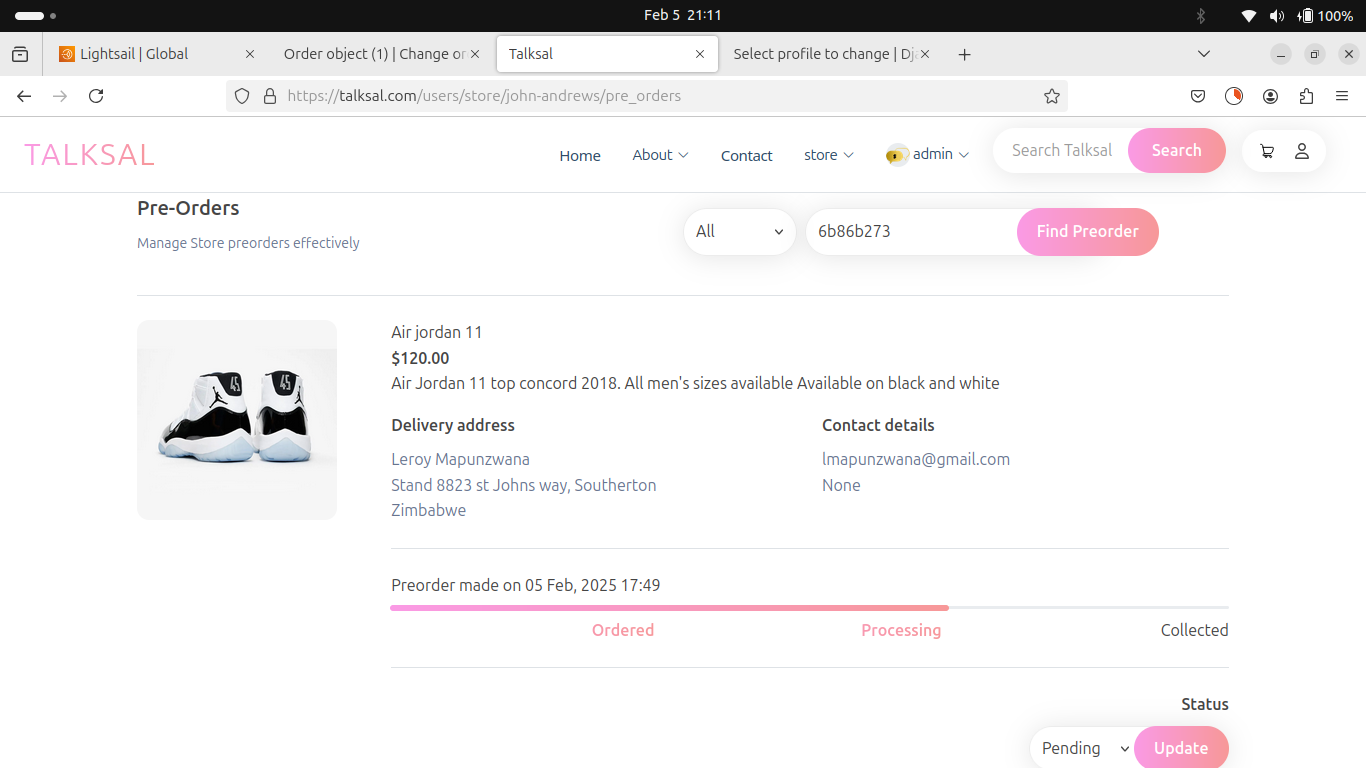Open the red circular extension icon

coord(1234,96)
